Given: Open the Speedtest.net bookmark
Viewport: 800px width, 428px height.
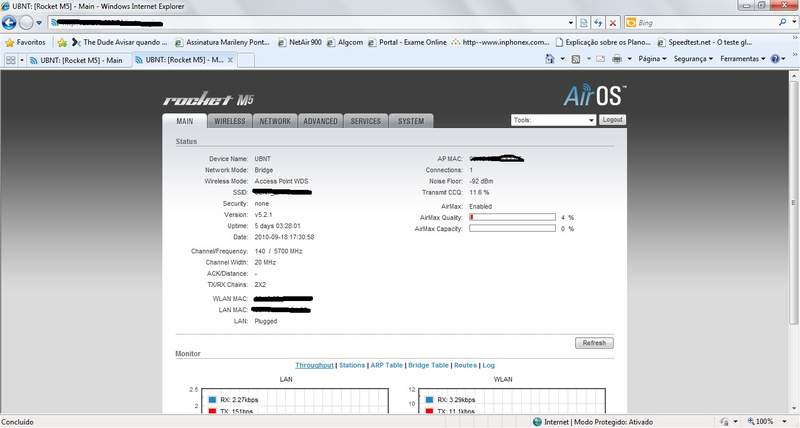Looking at the screenshot, I should click(705, 42).
